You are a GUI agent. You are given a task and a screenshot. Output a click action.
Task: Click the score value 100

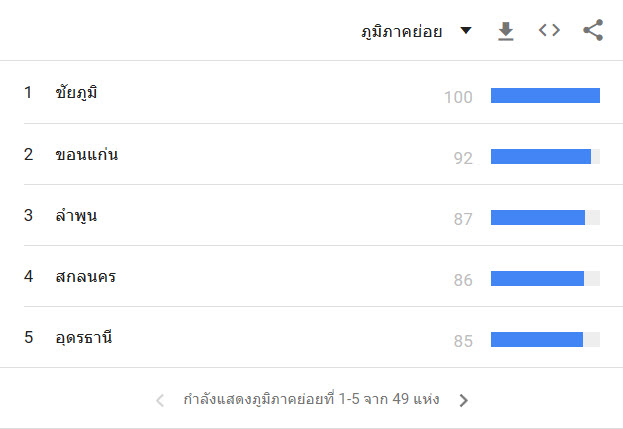458,97
